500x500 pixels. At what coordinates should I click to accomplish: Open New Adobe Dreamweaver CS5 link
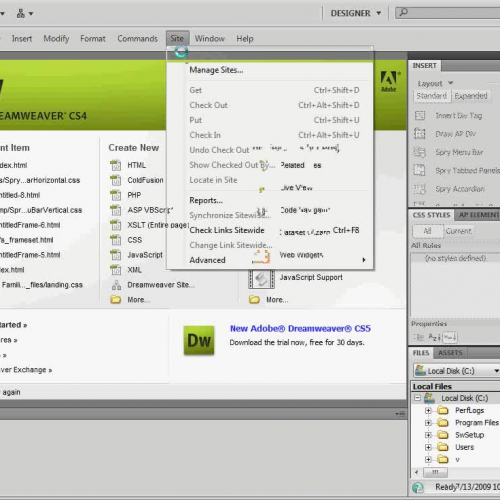300,329
